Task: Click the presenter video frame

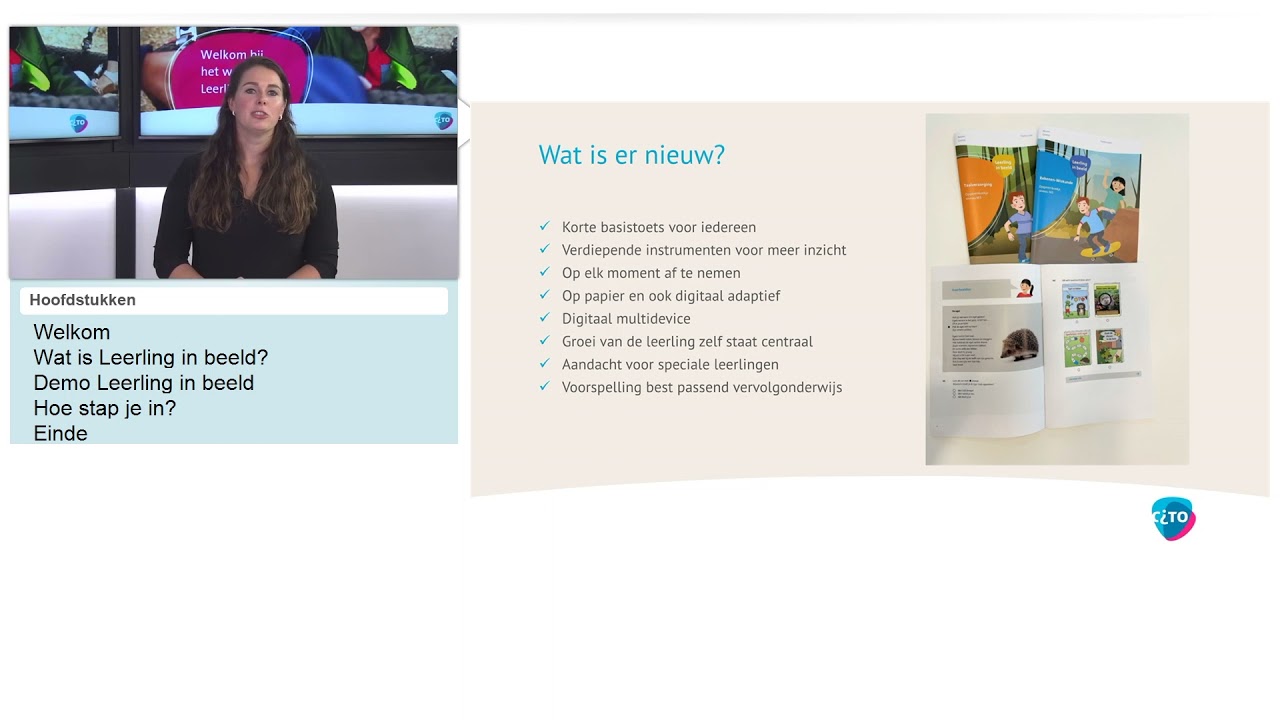Action: click(234, 153)
